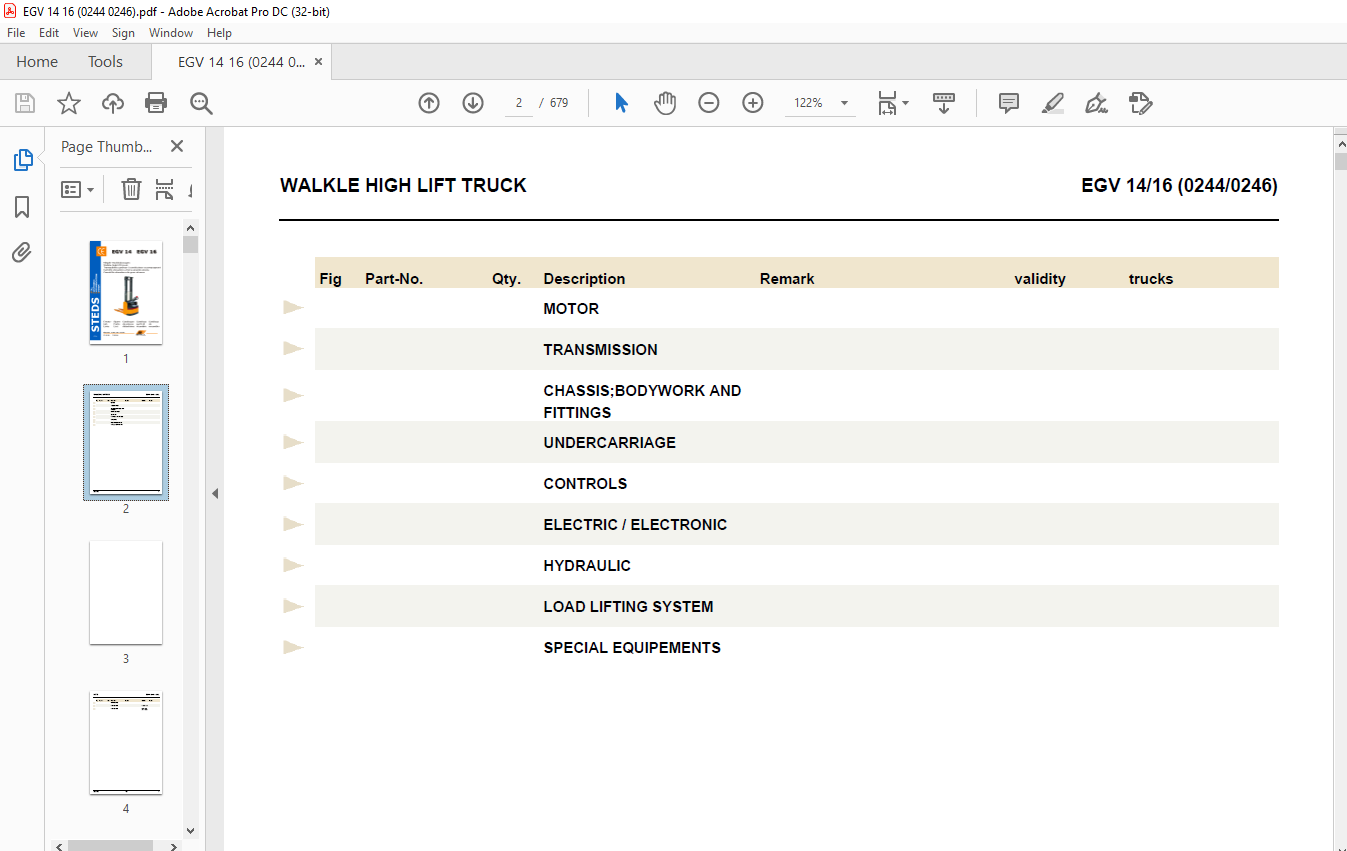The height and width of the screenshot is (851, 1347).
Task: Click the stamp tool icon
Action: pos(1141,103)
